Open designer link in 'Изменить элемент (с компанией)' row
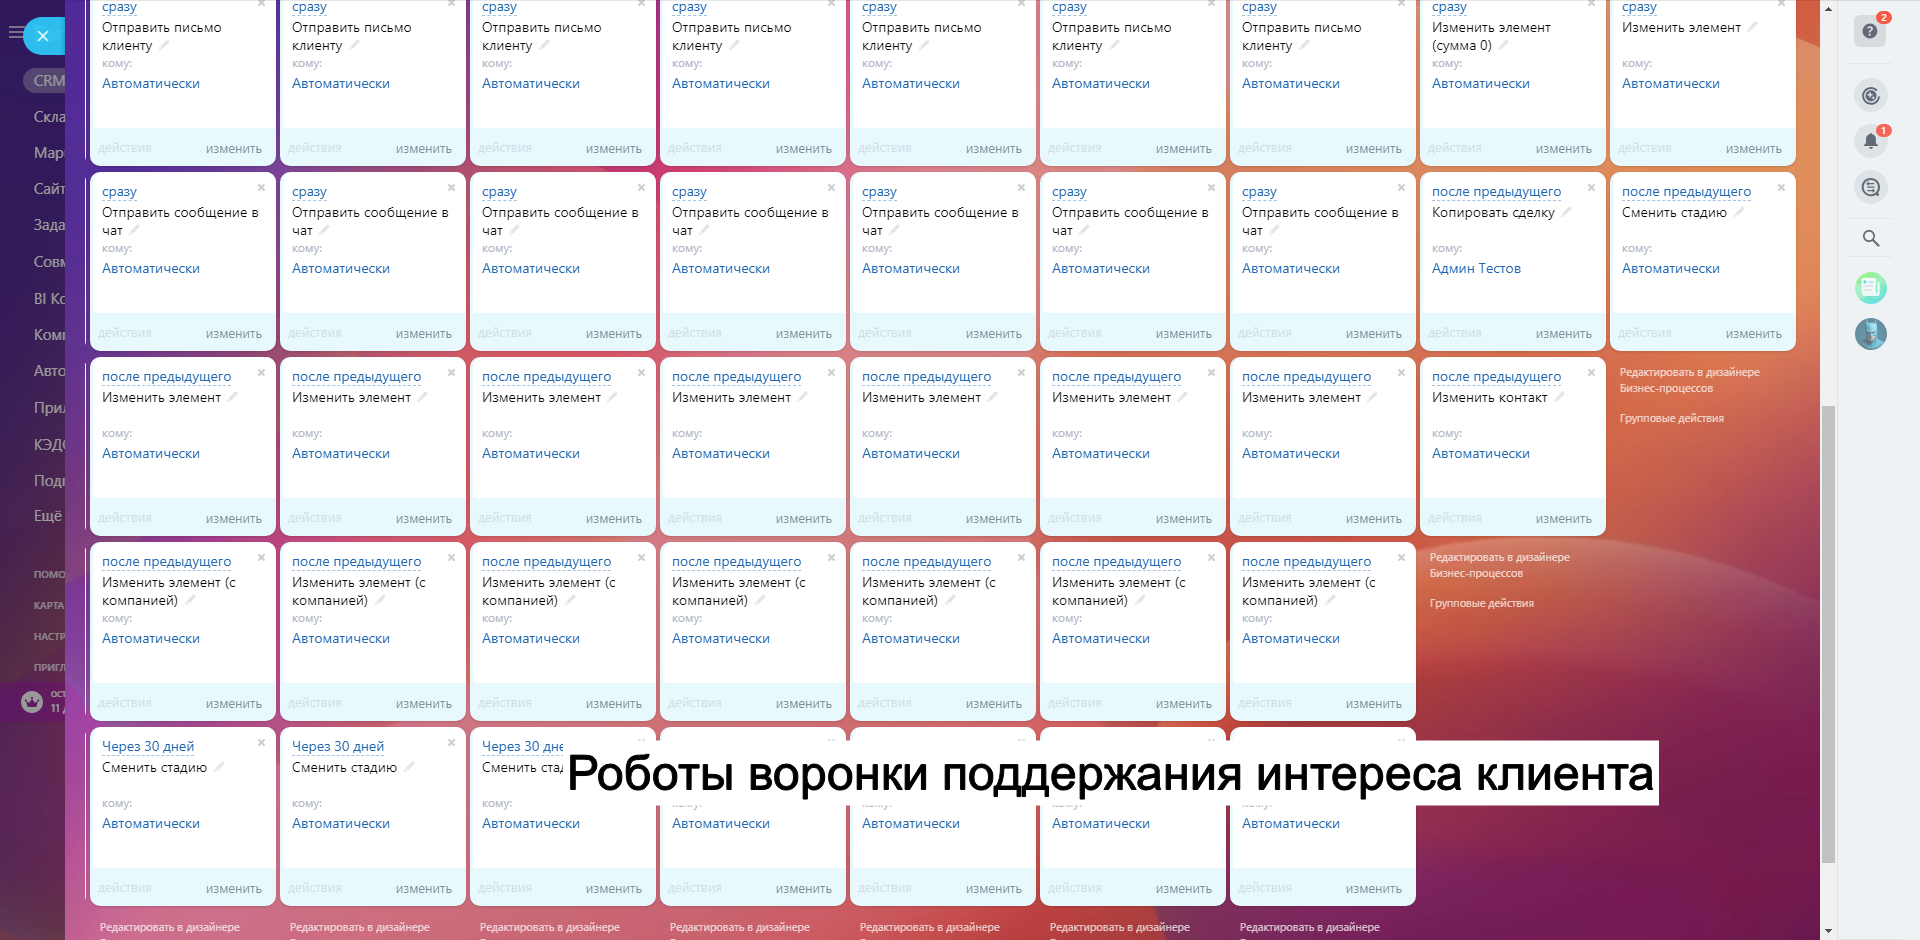Image resolution: width=1920 pixels, height=940 pixels. [1500, 565]
